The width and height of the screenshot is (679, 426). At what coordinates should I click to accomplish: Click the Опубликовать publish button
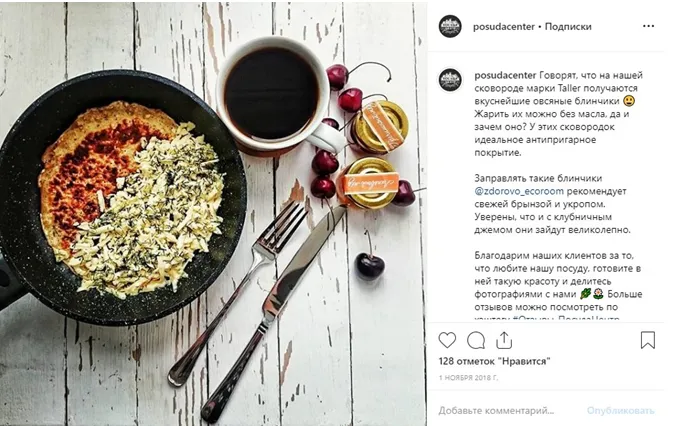point(621,410)
